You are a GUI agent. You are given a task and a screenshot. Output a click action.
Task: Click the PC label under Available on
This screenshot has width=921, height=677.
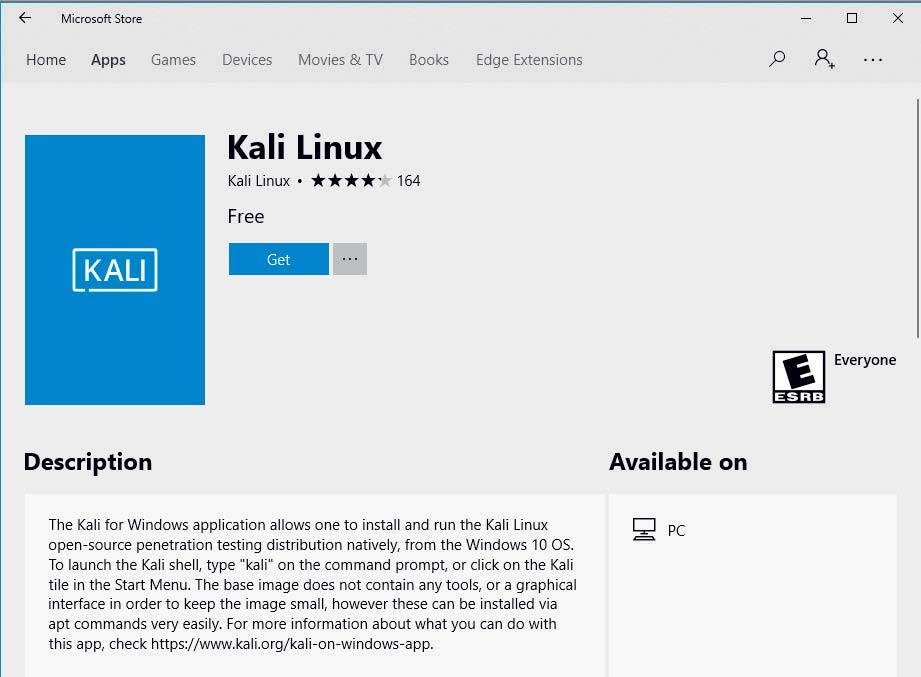pos(677,531)
